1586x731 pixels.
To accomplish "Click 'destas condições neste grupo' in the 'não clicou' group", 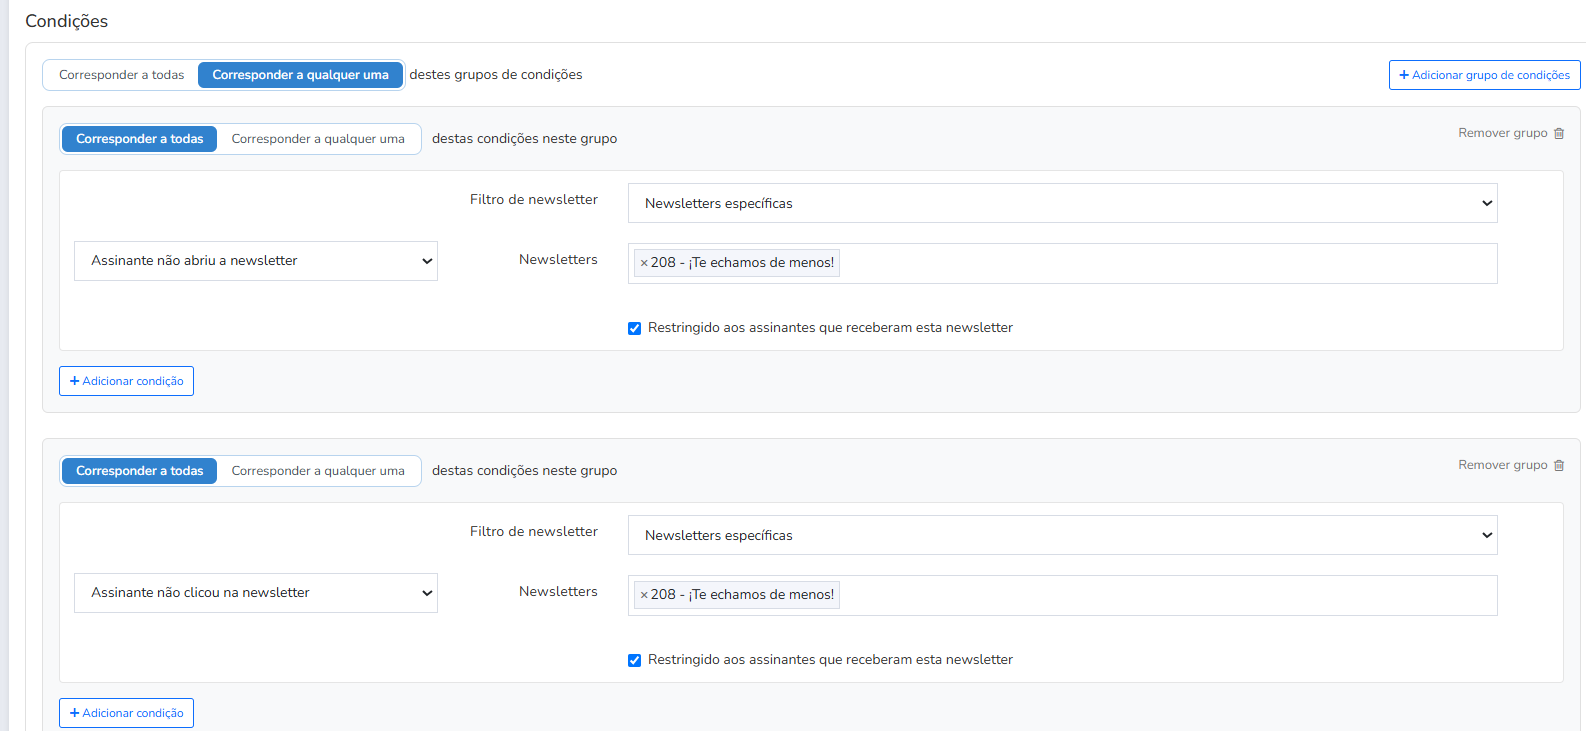I will (x=524, y=471).
